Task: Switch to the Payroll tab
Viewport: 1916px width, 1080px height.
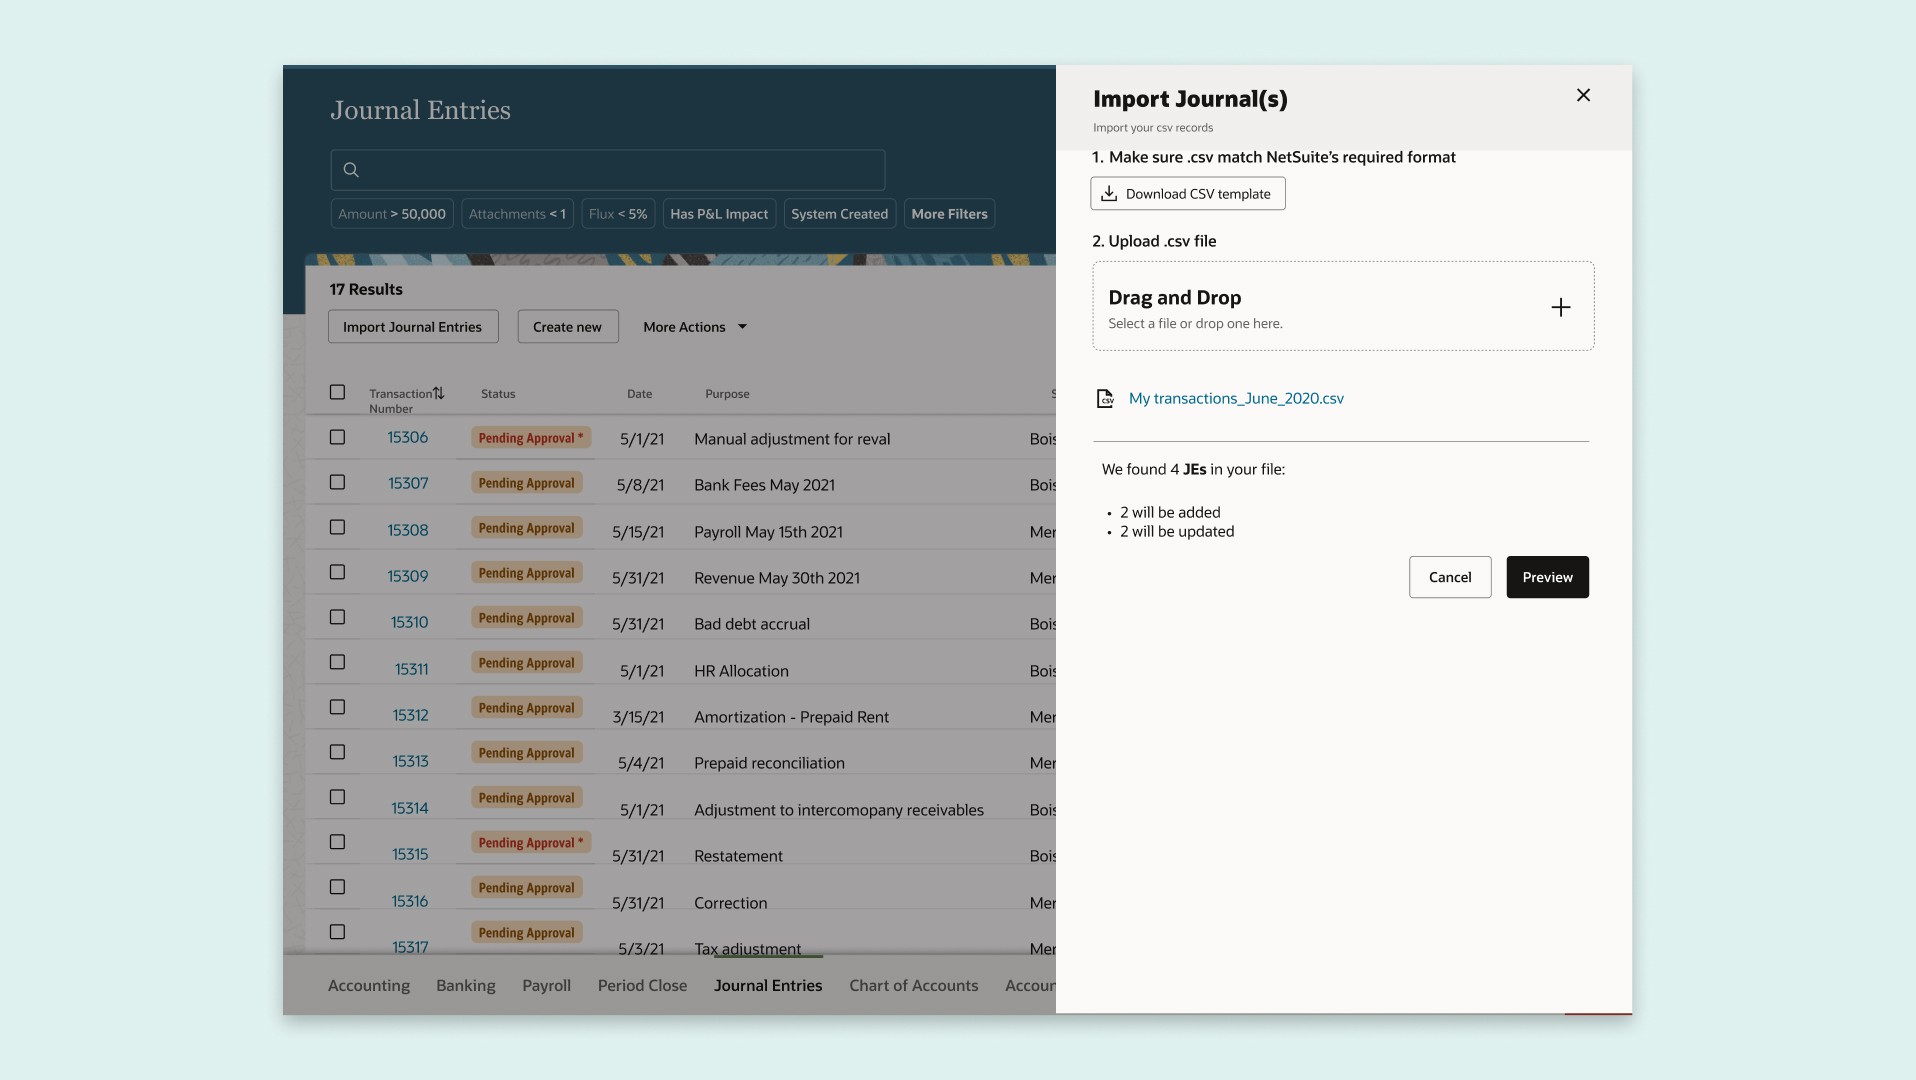Action: coord(546,985)
